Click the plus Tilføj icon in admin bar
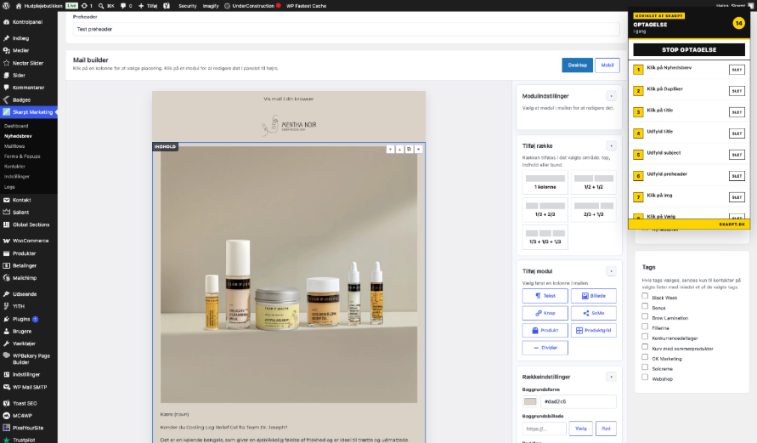Screen dimensions: 757x443 click(x=141, y=6)
